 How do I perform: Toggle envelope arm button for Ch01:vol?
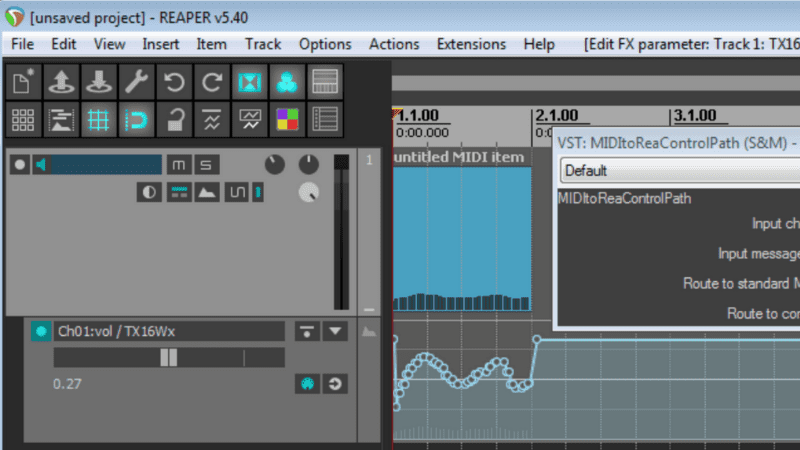[x=41, y=332]
